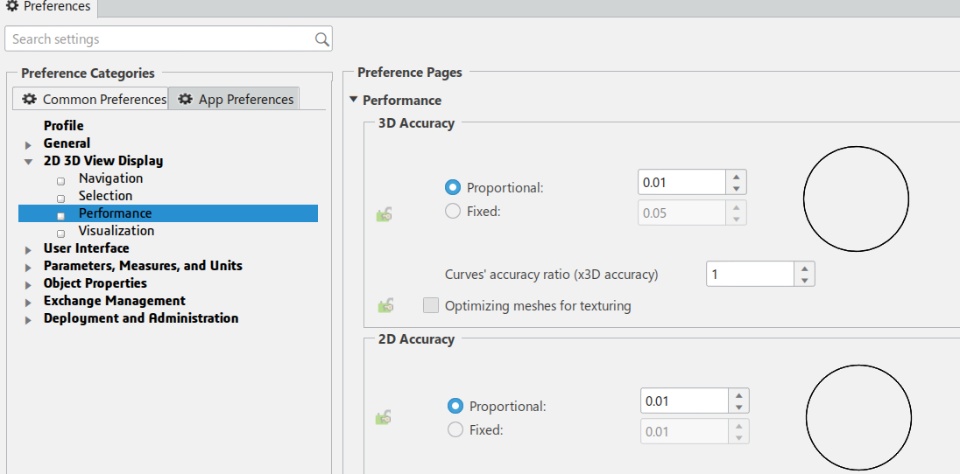Open the Profile preferences page

pos(63,126)
